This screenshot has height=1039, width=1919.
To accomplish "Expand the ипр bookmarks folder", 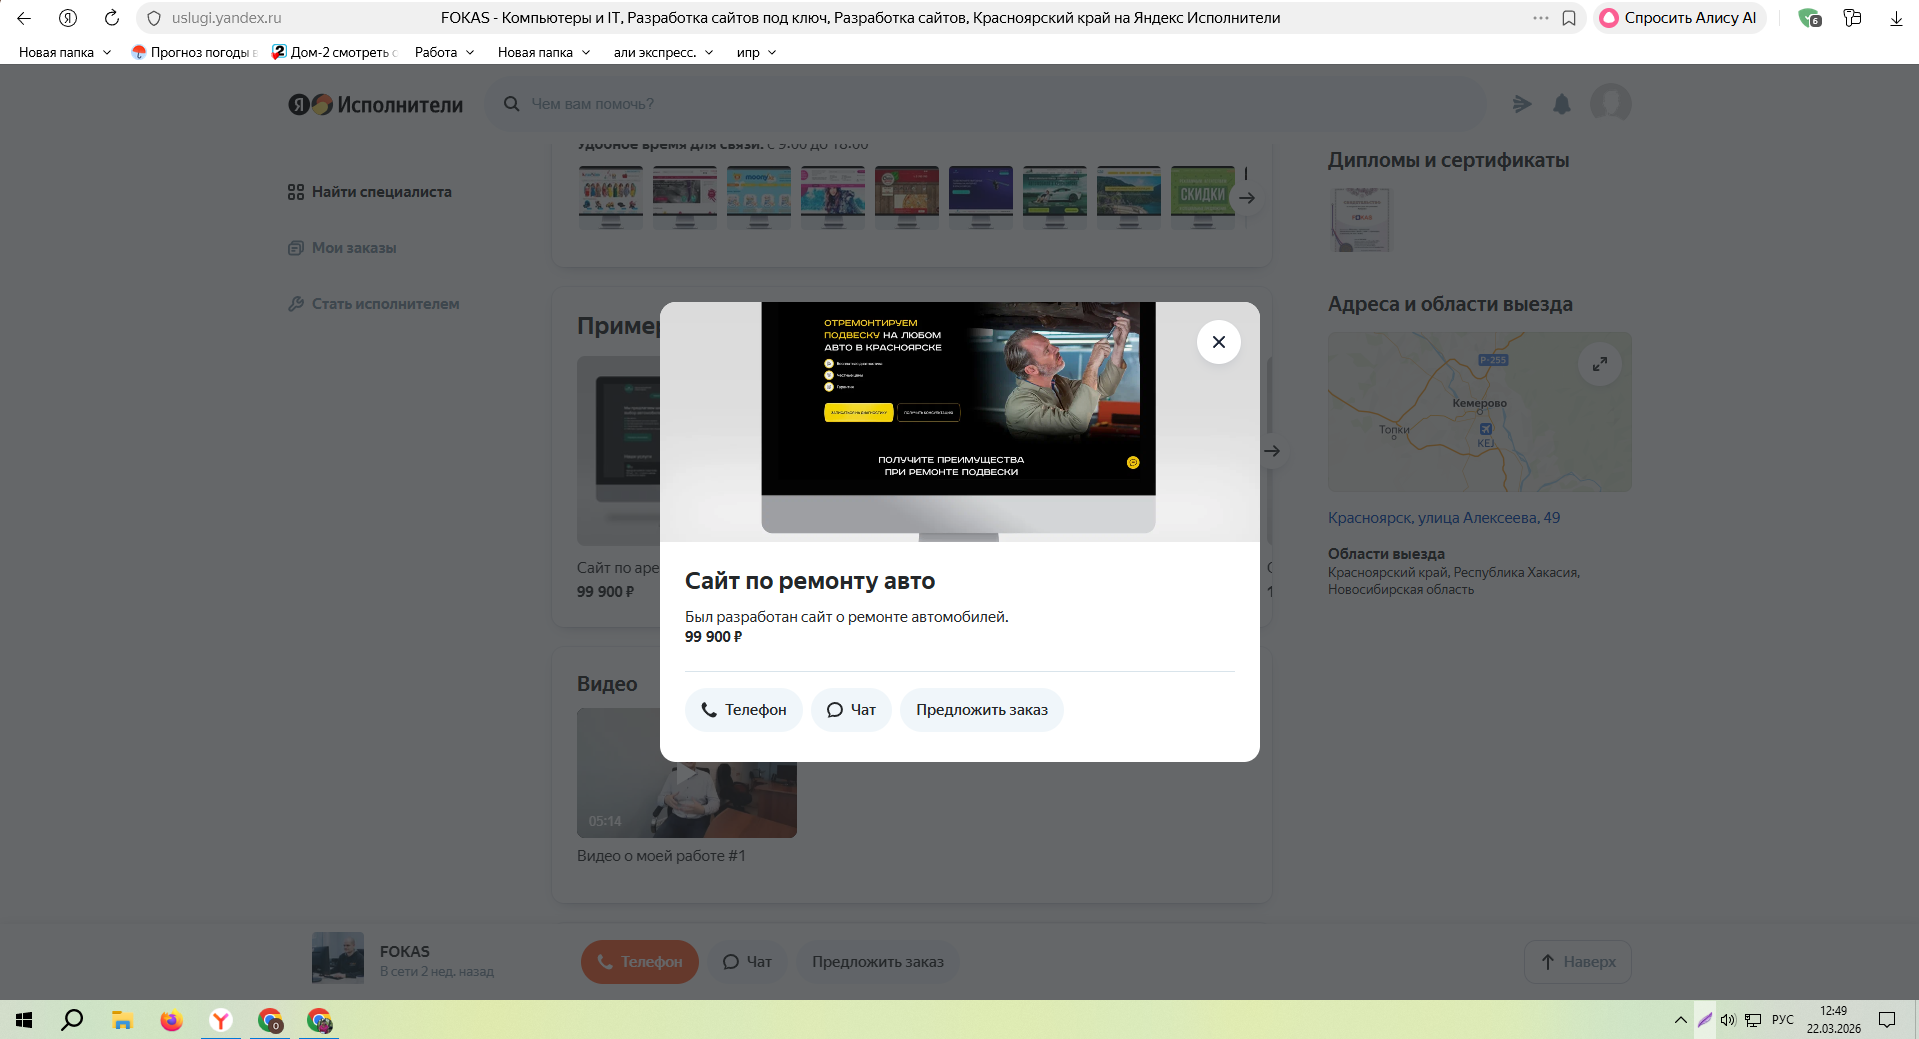I will coord(756,52).
